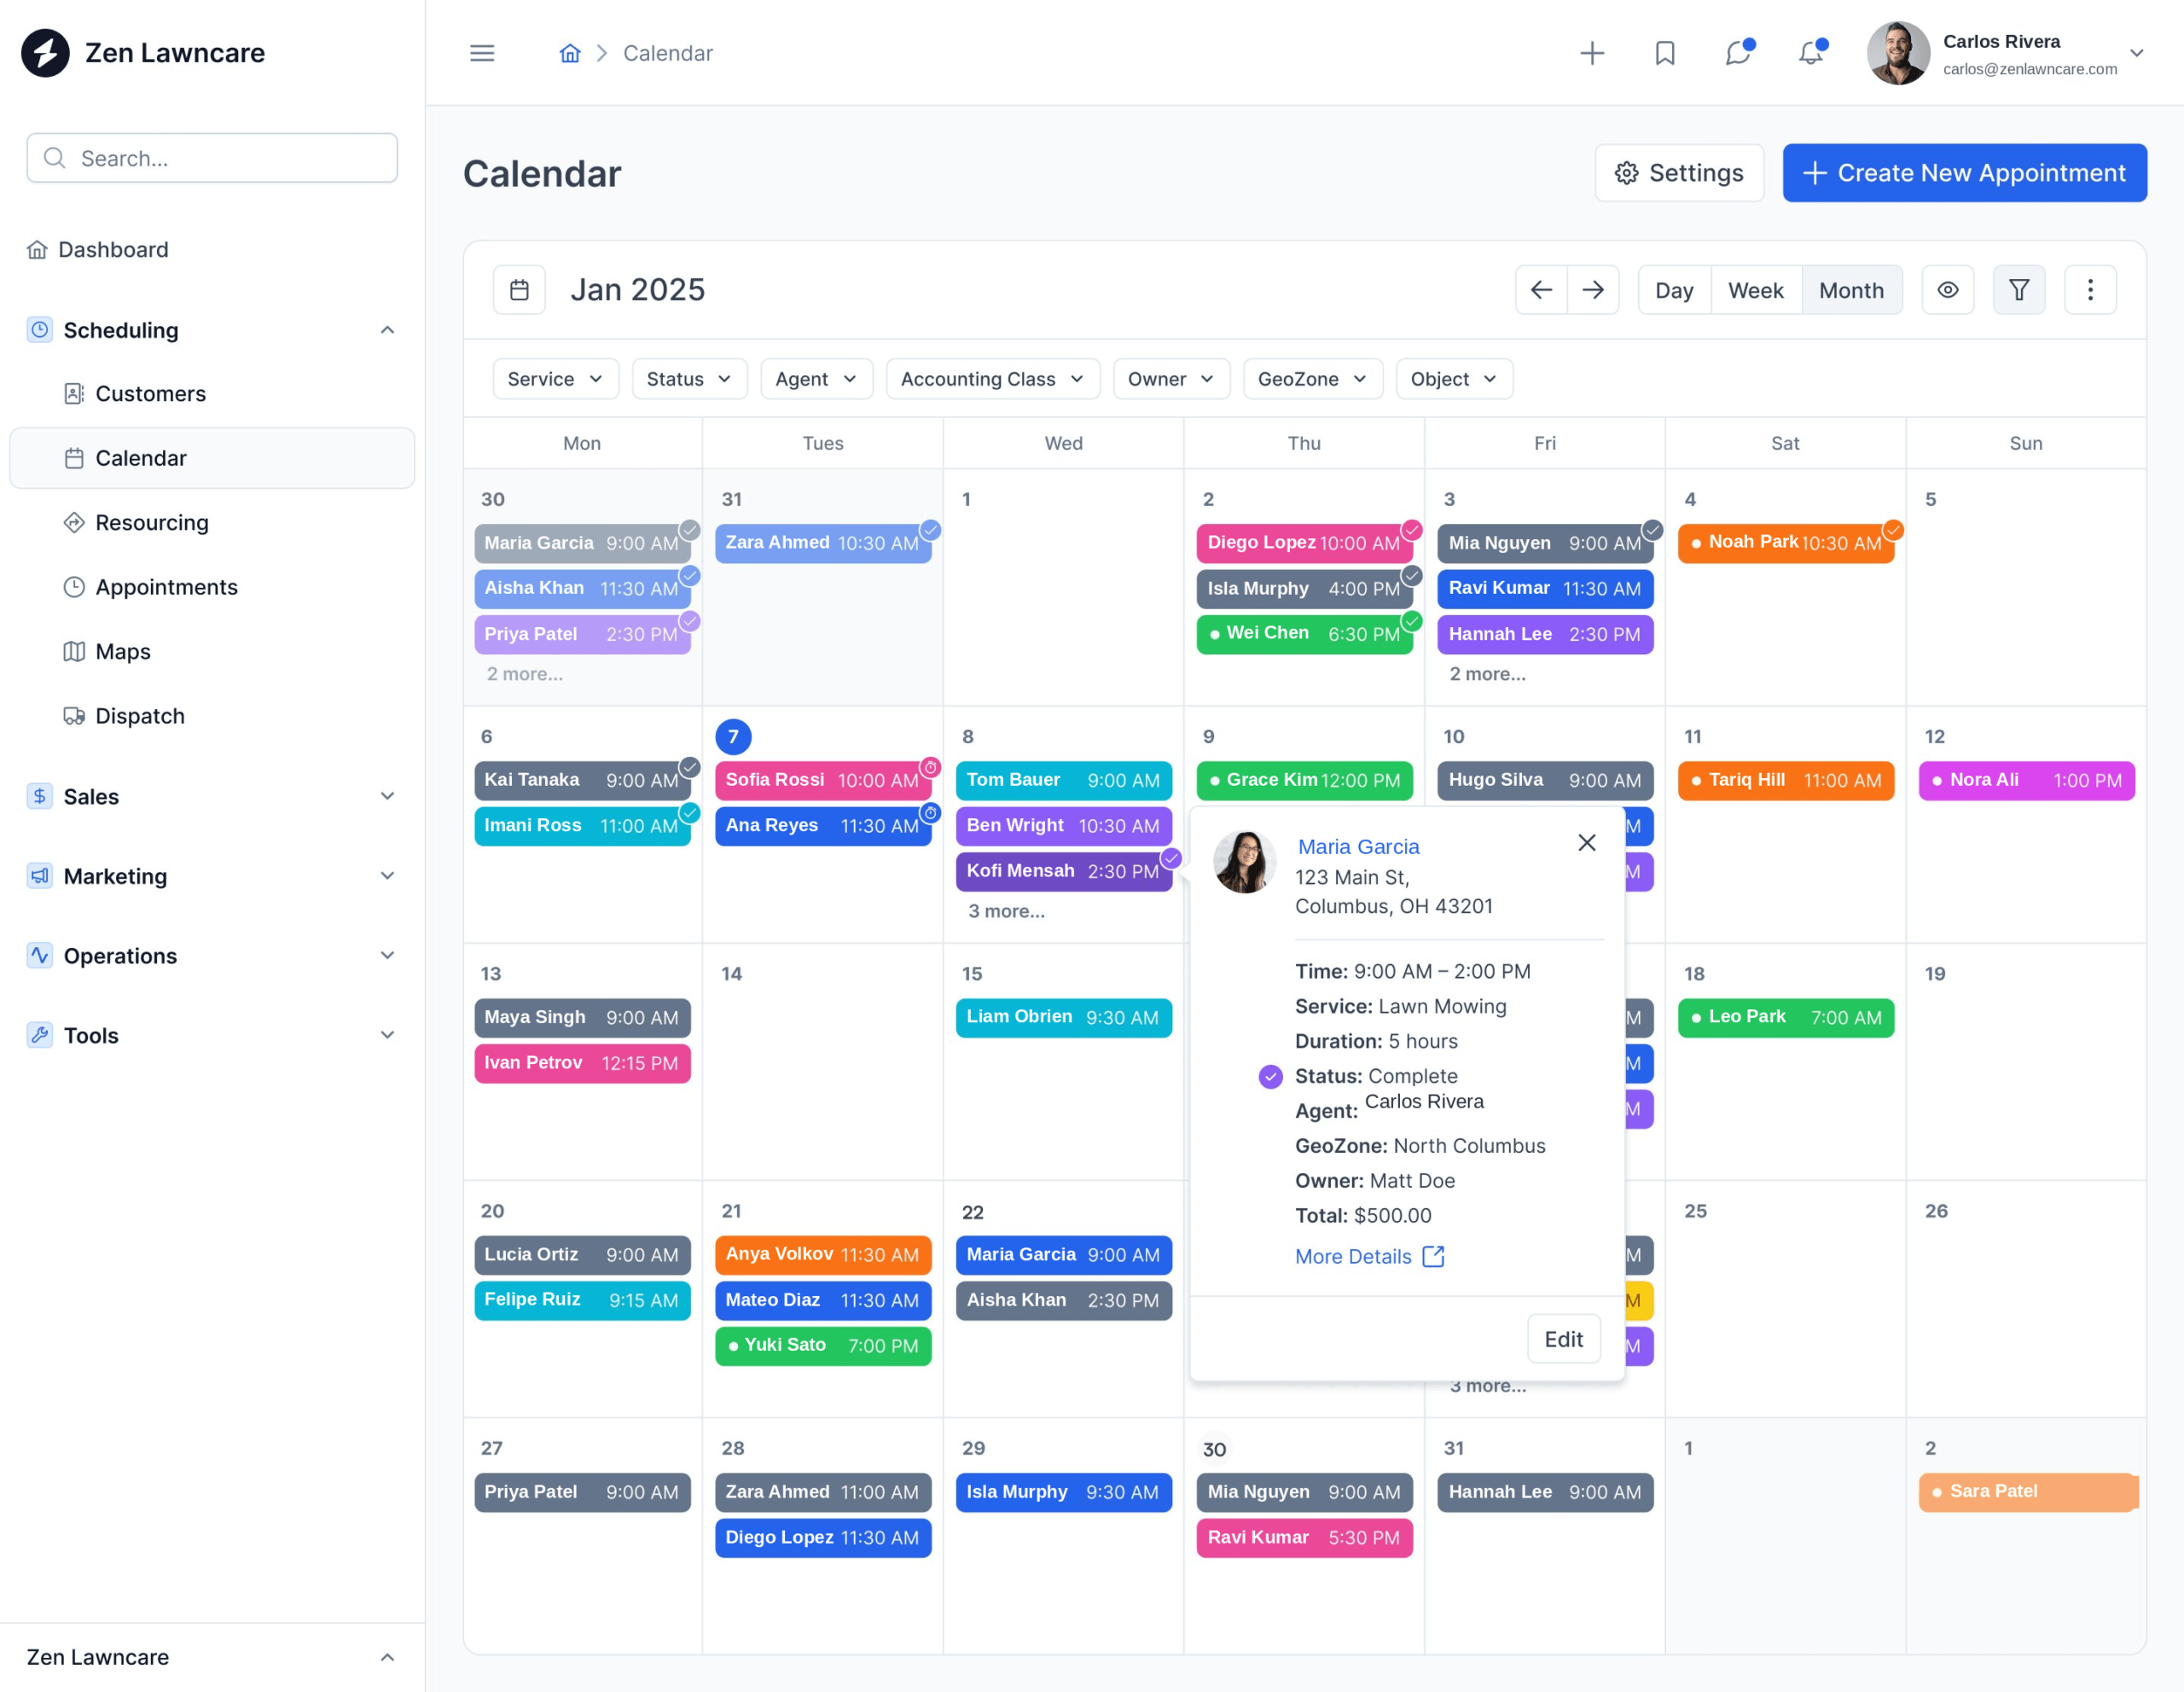Go to next month arrow

1593,290
